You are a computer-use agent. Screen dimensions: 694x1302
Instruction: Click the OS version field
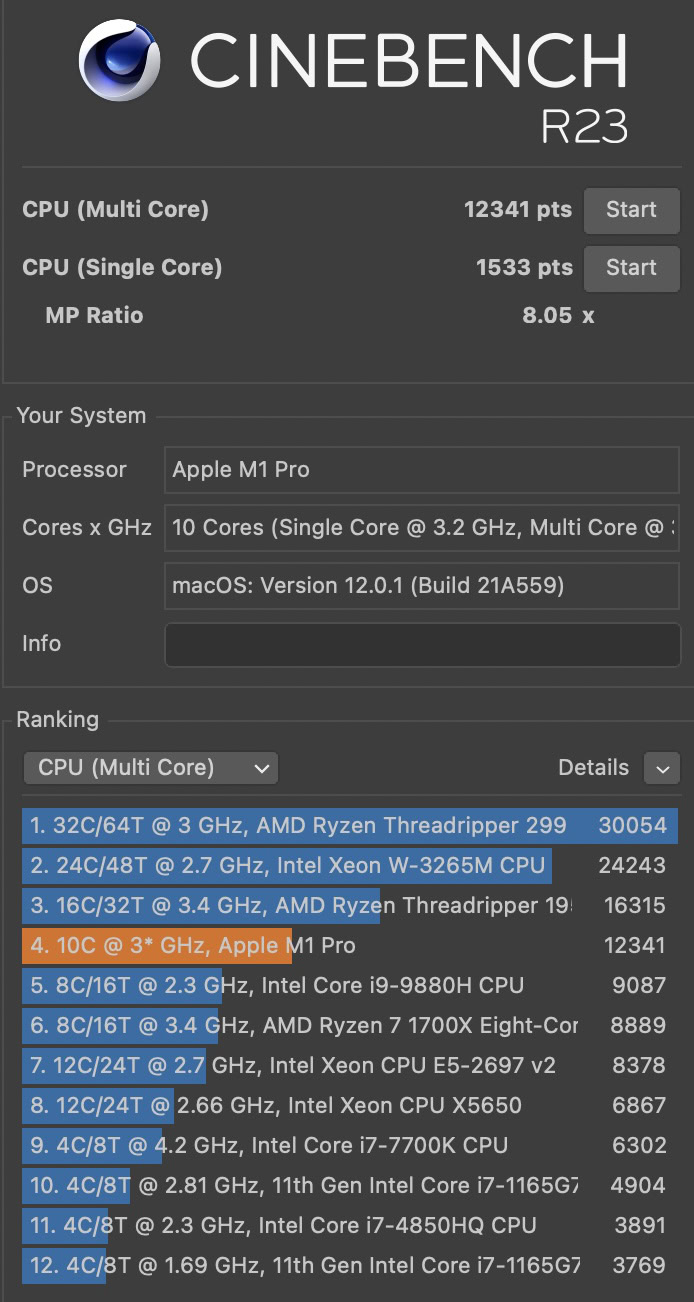pyautogui.click(x=422, y=586)
